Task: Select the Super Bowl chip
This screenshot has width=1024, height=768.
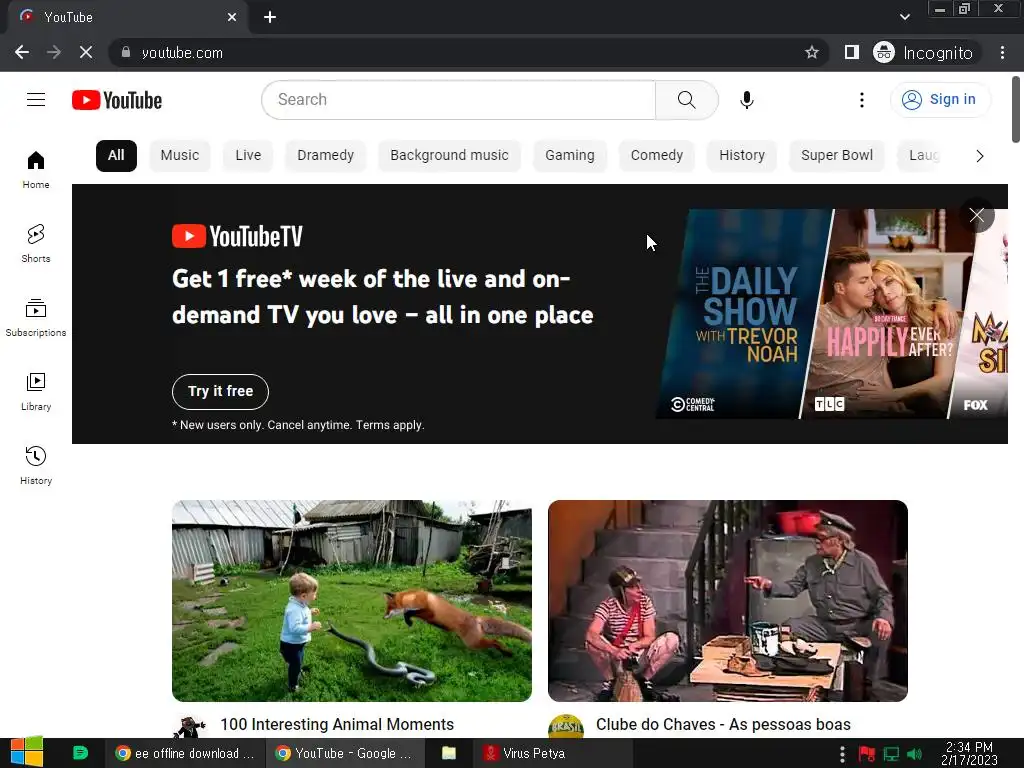Action: click(x=837, y=155)
